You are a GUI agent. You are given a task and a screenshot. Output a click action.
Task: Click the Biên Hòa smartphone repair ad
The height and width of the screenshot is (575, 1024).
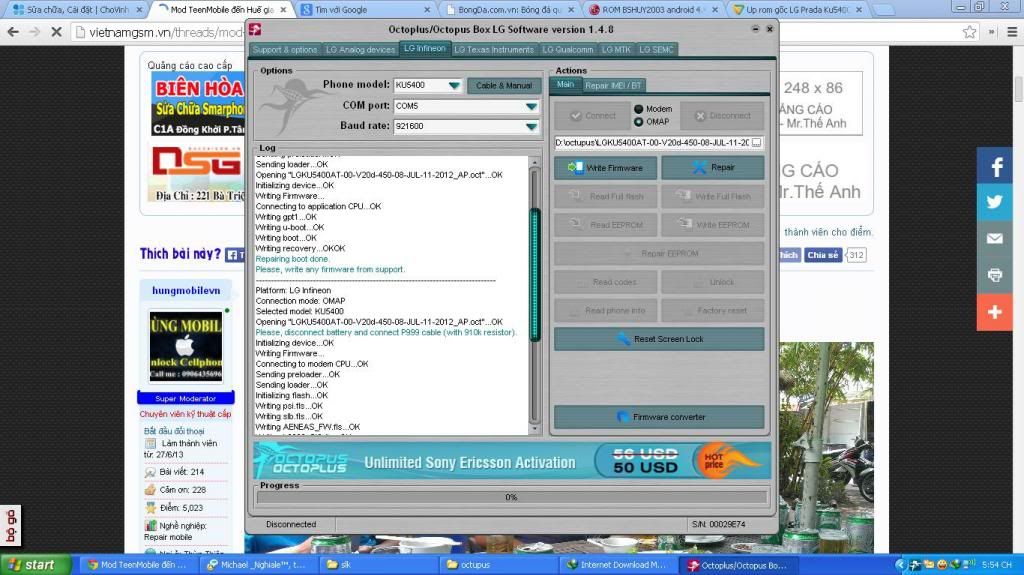198,105
